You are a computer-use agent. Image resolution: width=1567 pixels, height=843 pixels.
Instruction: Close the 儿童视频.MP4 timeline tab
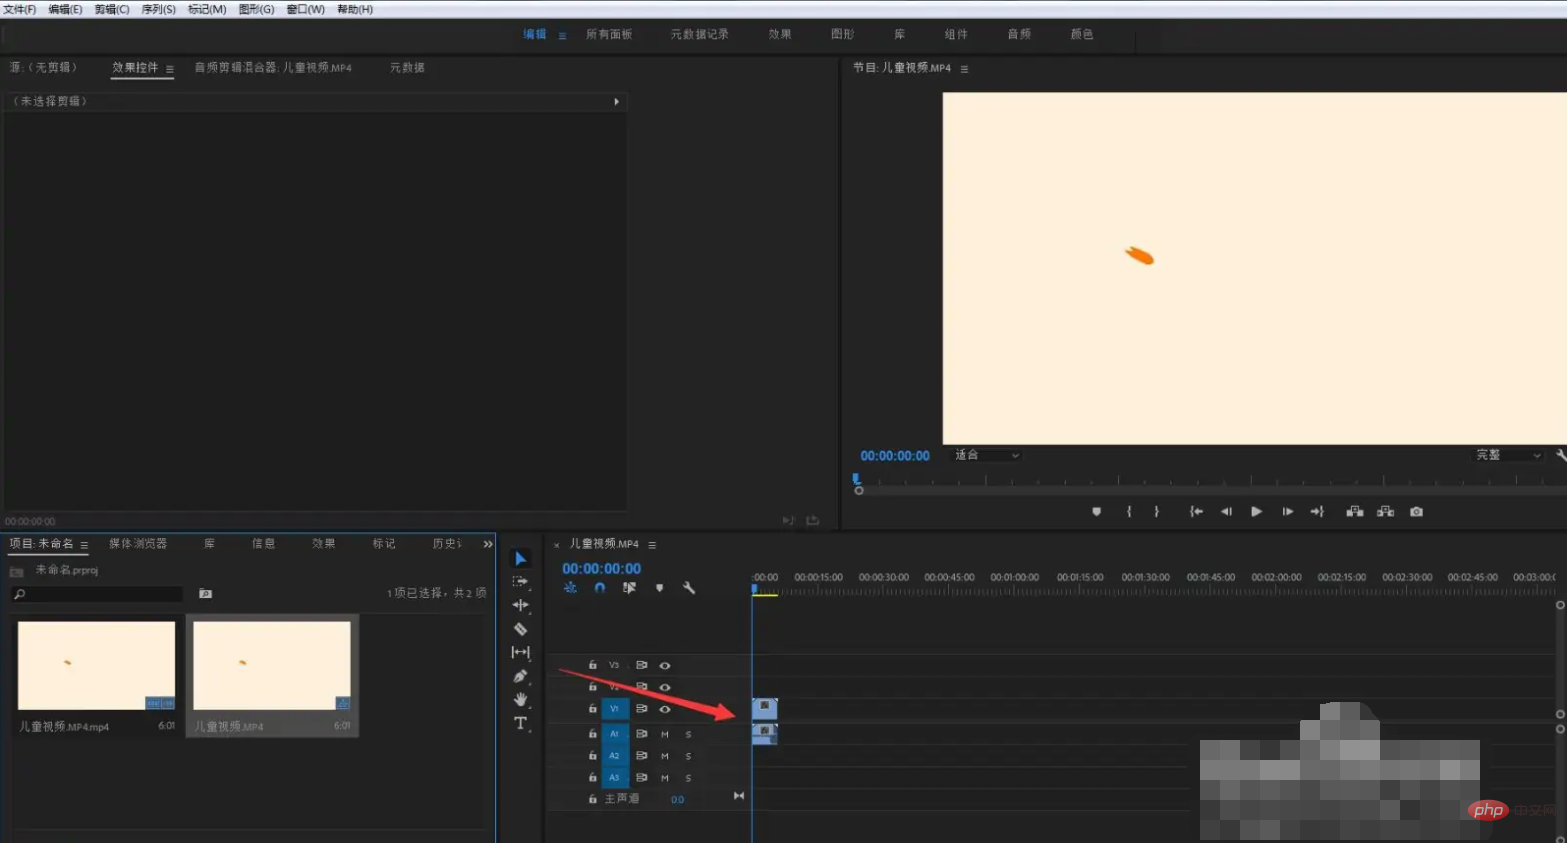pyautogui.click(x=557, y=545)
